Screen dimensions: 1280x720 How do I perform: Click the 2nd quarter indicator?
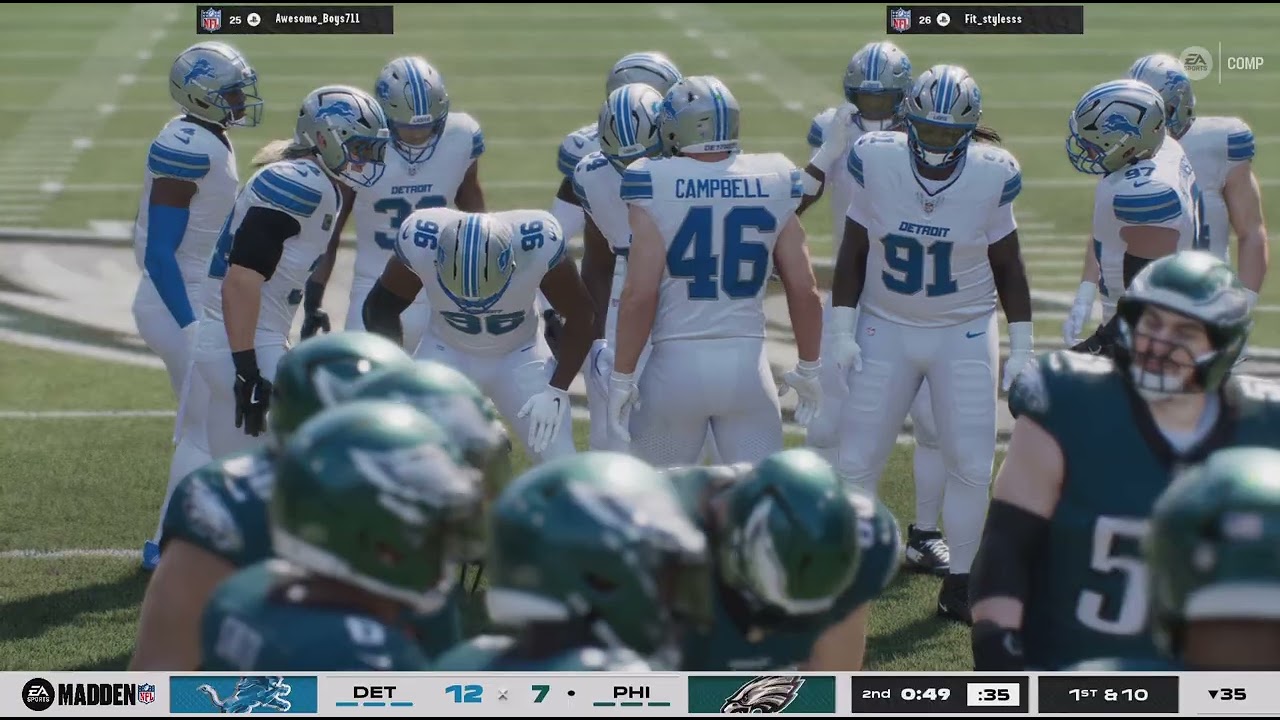876,694
